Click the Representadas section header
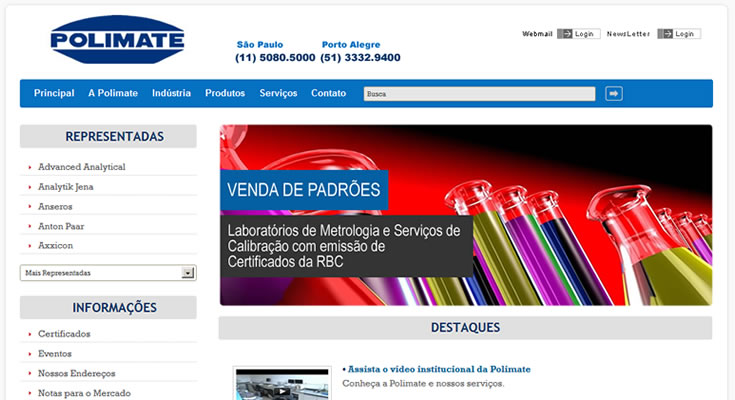Image resolution: width=735 pixels, height=400 pixels. 108,136
